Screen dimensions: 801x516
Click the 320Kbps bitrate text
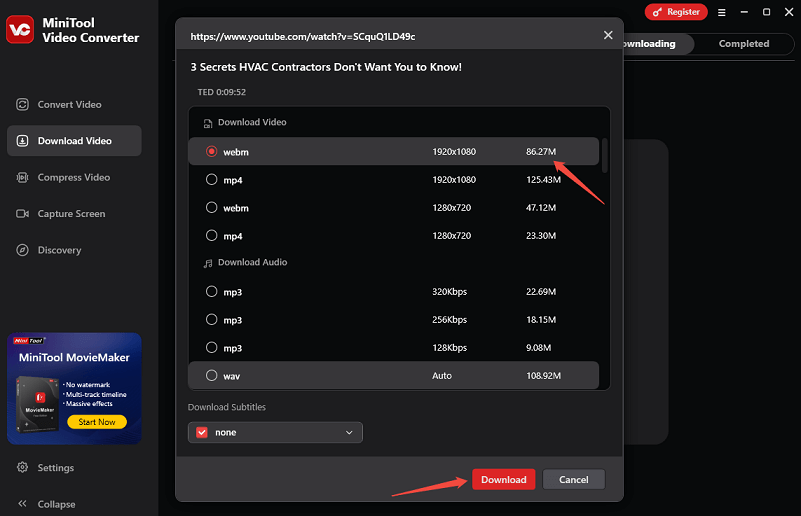coord(450,292)
